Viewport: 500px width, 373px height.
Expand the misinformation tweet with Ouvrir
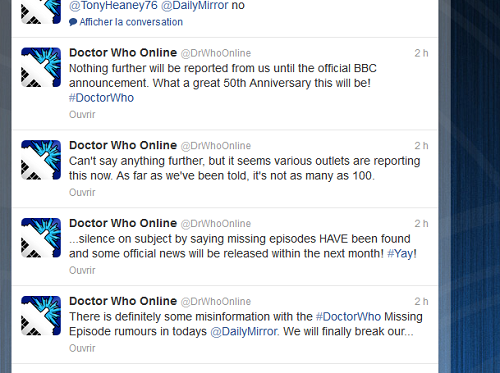(x=82, y=348)
